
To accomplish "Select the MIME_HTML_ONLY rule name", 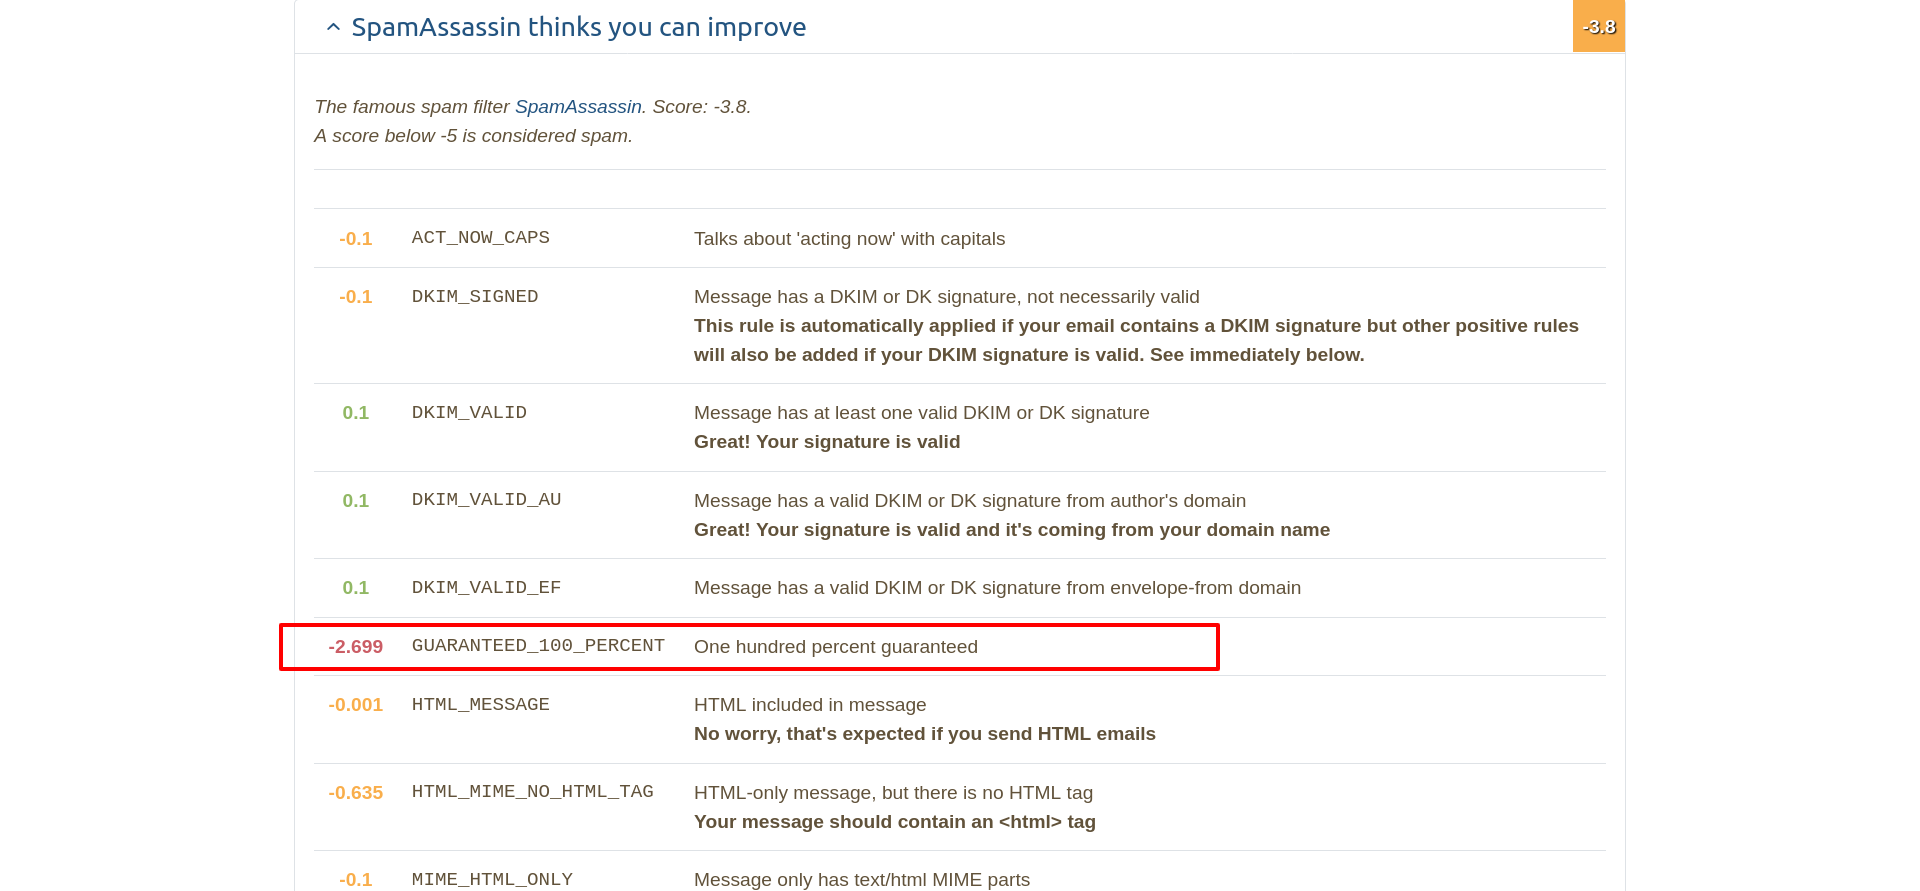I will click(x=492, y=880).
